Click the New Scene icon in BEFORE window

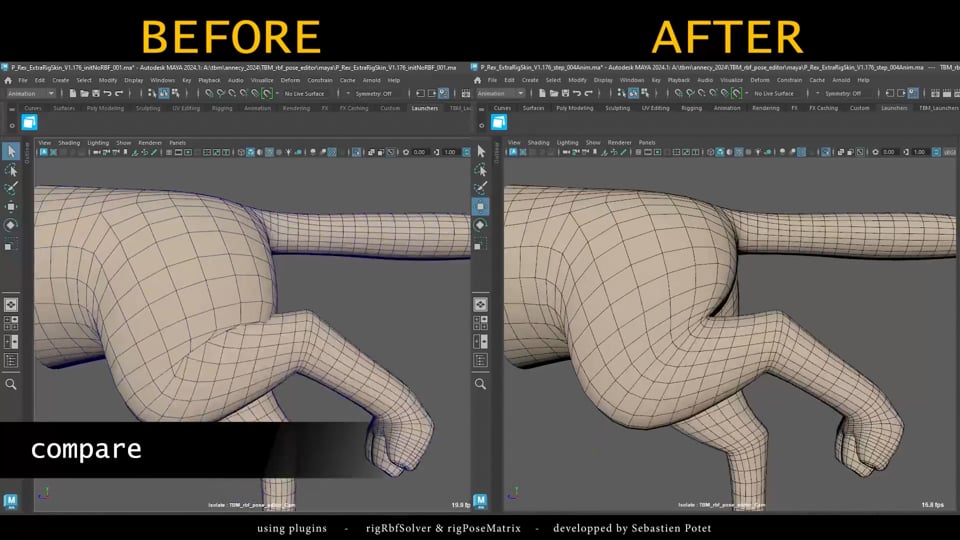[x=72, y=94]
